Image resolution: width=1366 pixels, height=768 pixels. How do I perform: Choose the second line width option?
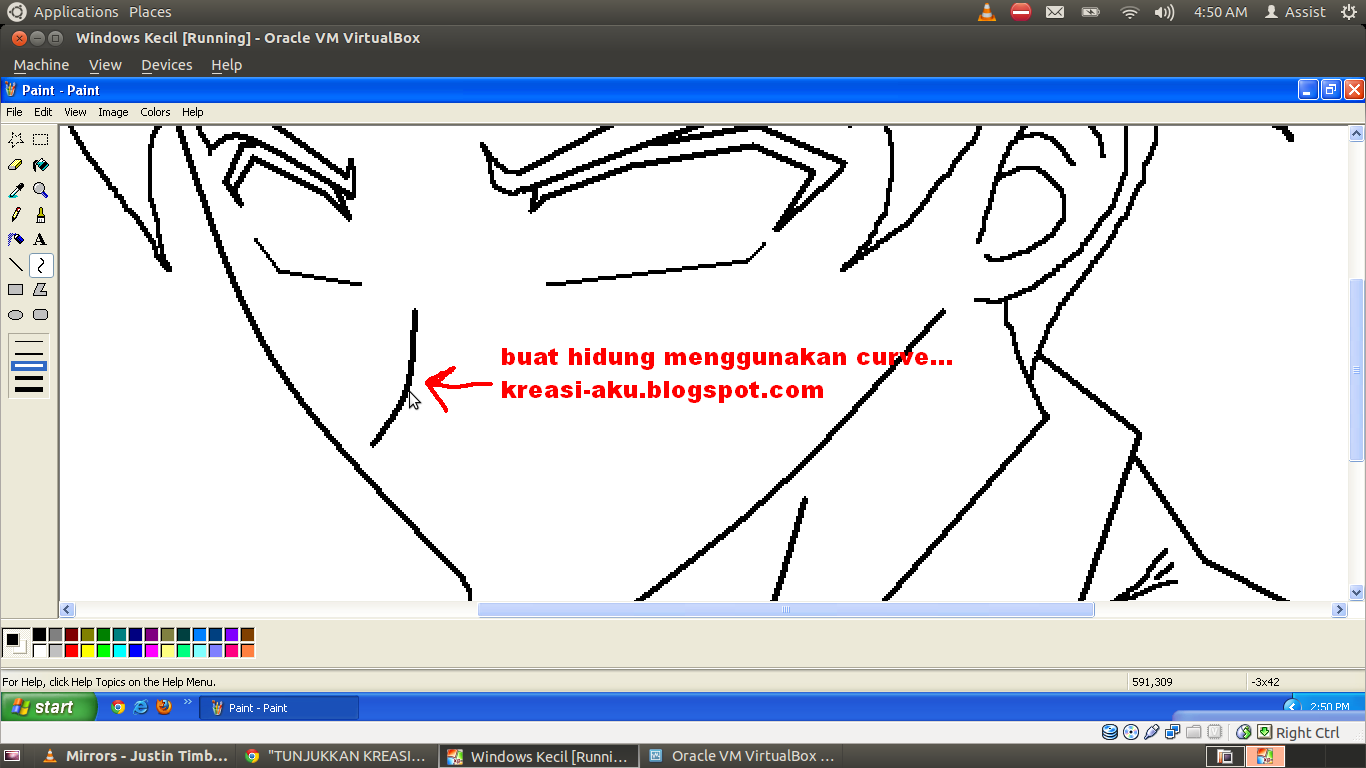click(29, 354)
